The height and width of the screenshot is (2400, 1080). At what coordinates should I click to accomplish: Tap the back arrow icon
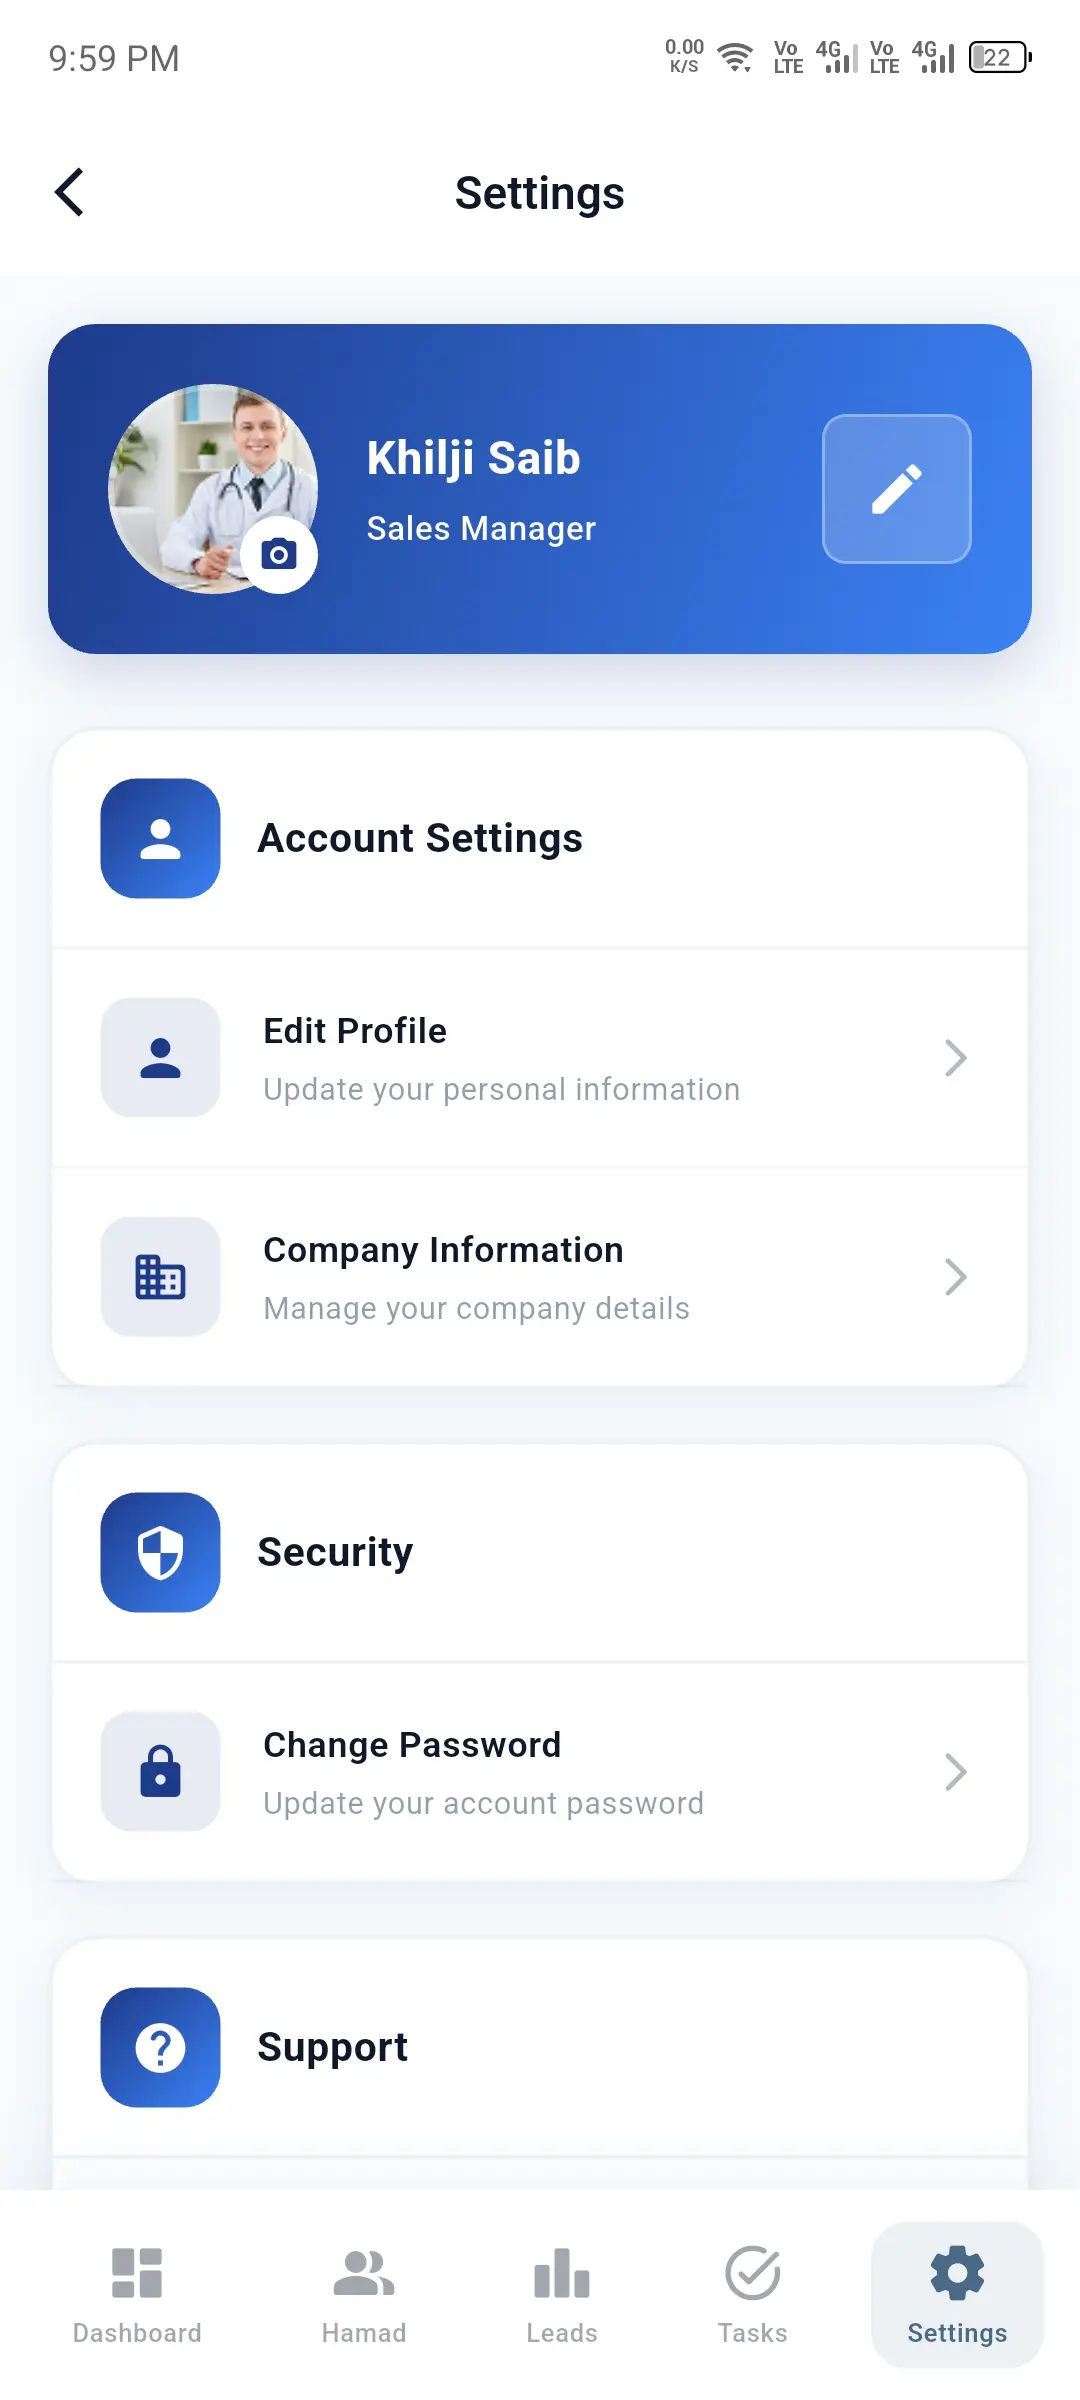(x=69, y=192)
